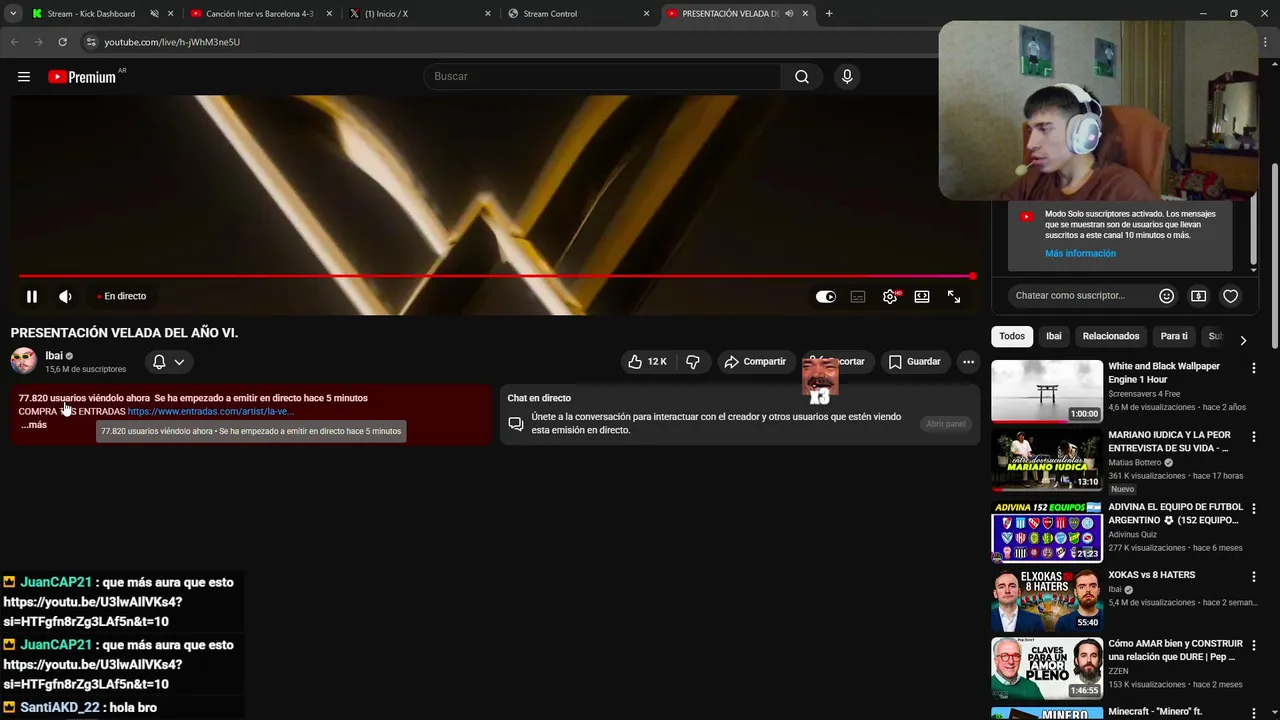Jump to live with En directo
The image size is (1280, 720).
(122, 296)
